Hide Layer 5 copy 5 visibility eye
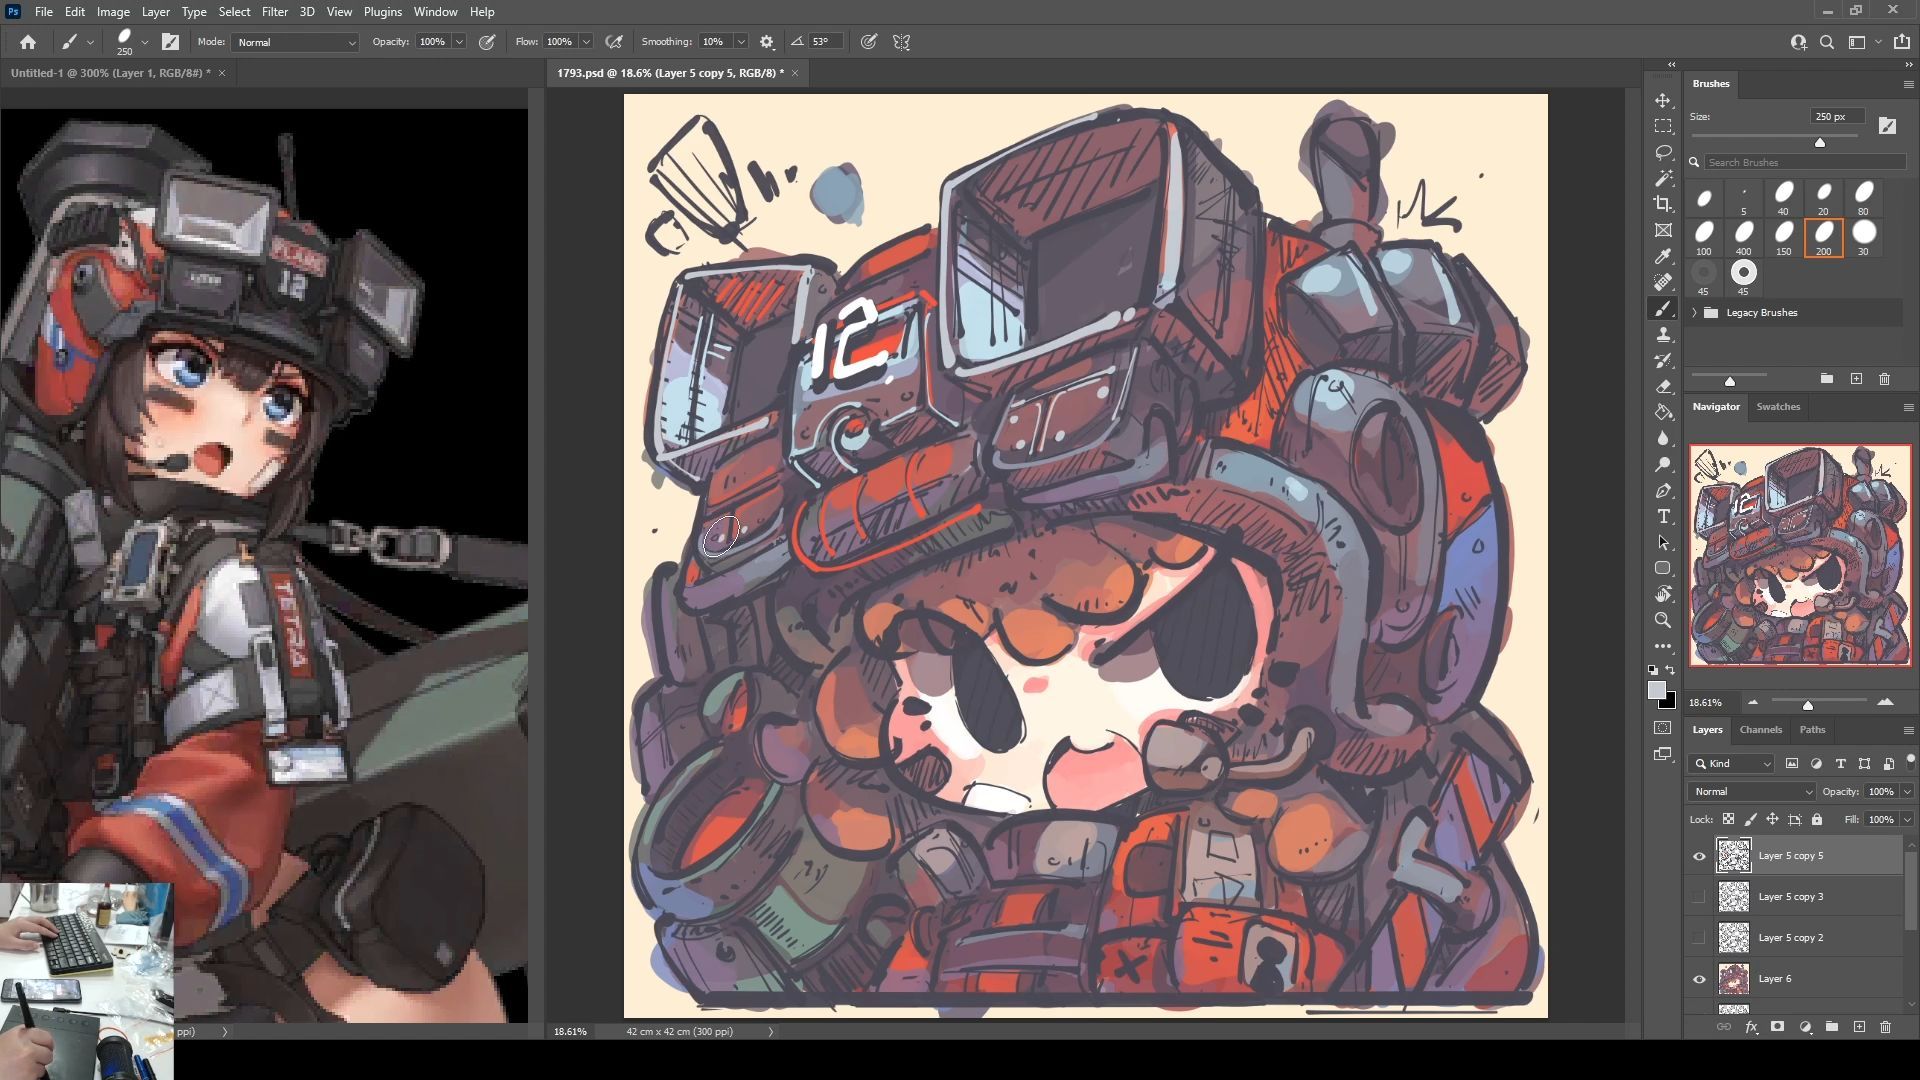The image size is (1920, 1080). click(1699, 856)
